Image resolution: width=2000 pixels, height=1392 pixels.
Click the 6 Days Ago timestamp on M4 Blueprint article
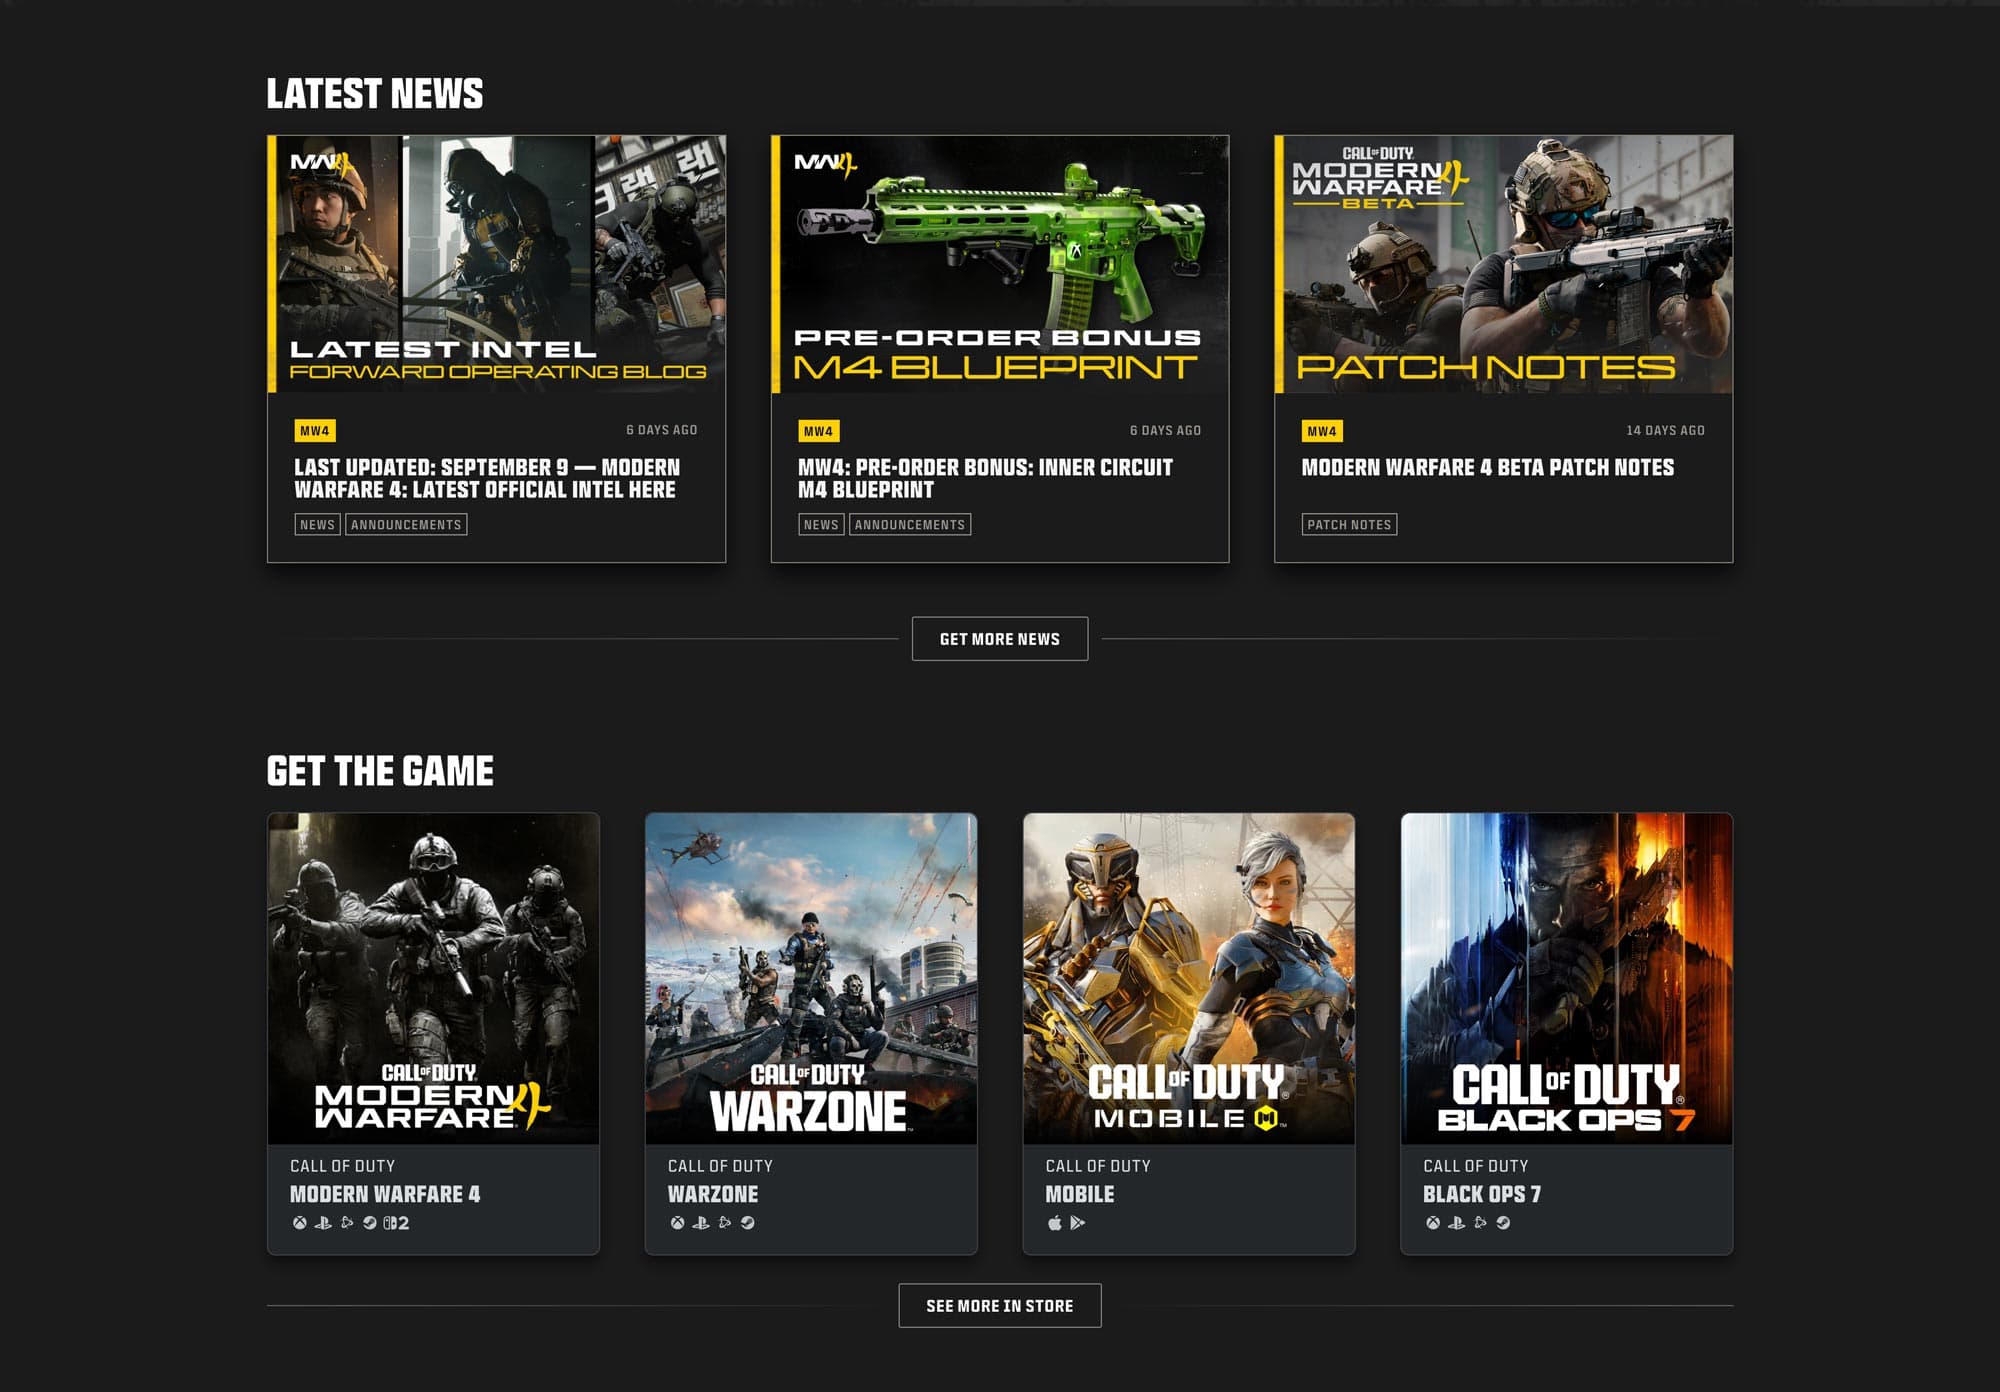point(1165,430)
